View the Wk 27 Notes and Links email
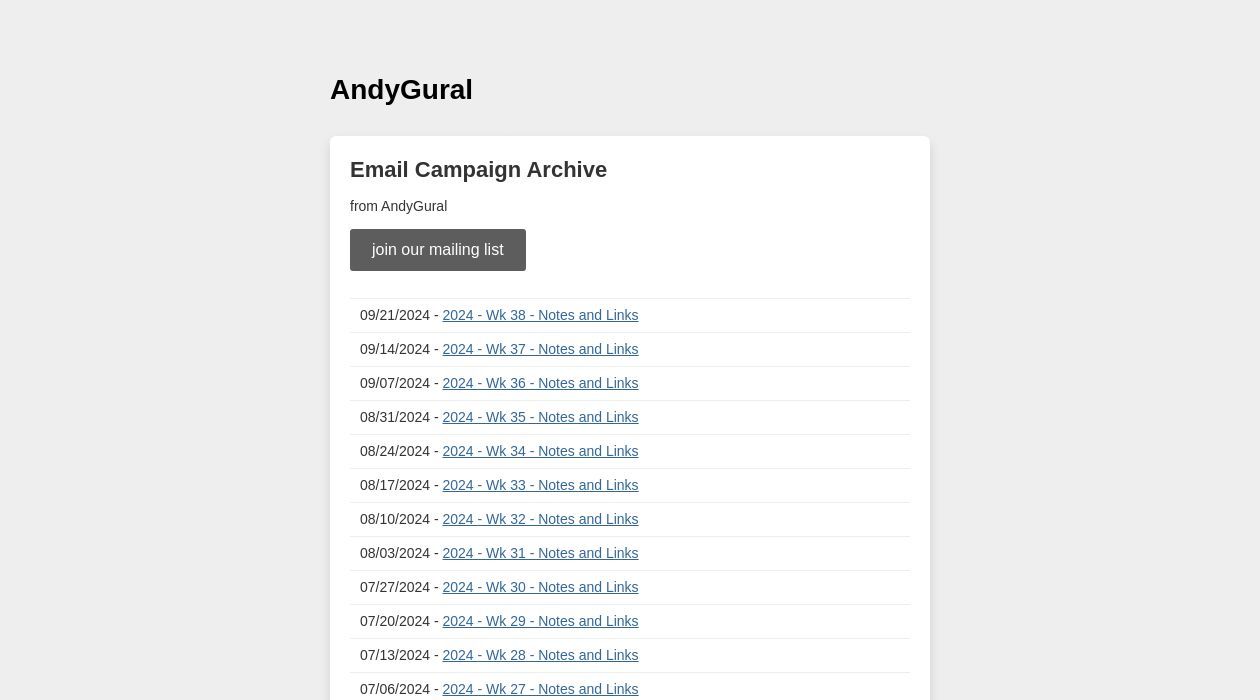Screen dimensions: 1260x700 click(x=540, y=689)
